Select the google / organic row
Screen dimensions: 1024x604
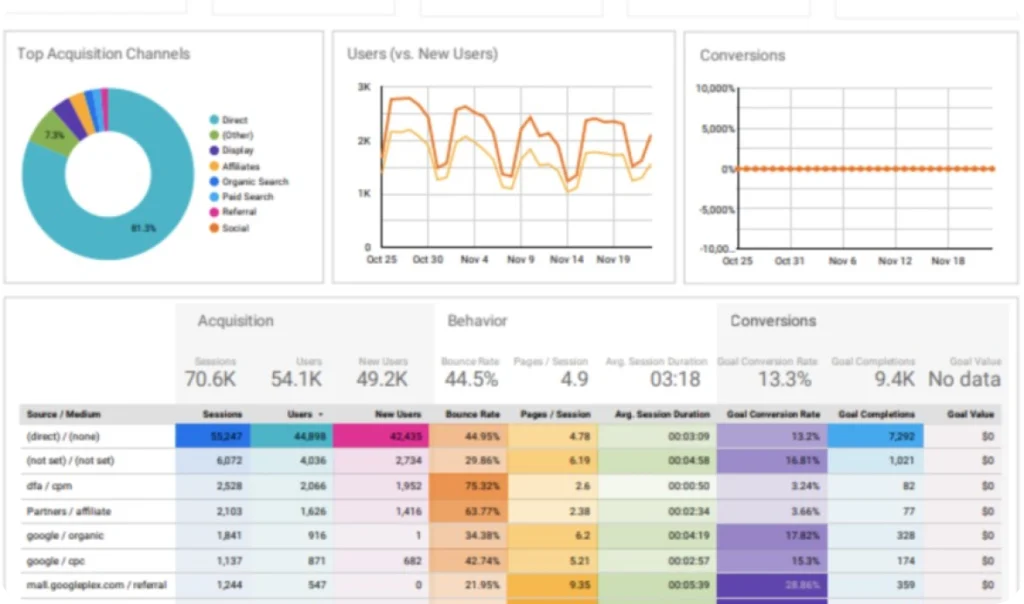[x=65, y=535]
